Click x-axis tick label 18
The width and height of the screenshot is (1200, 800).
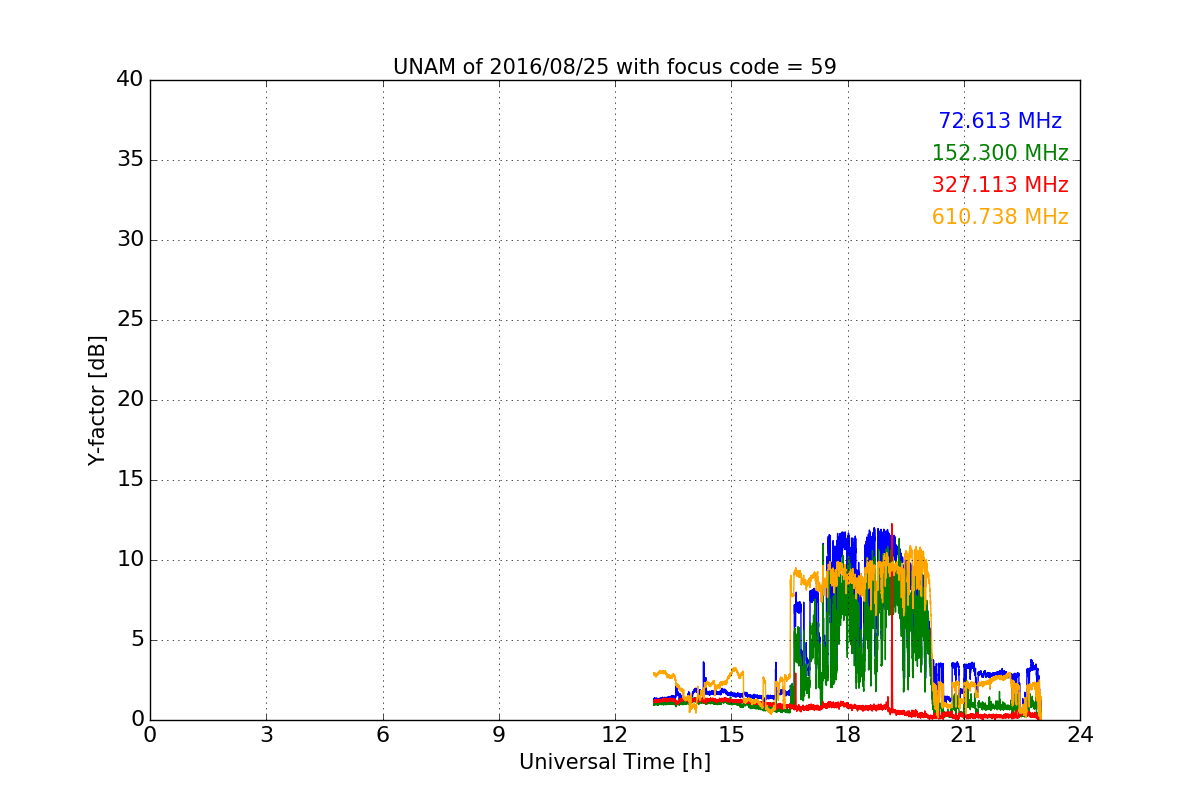coord(847,734)
